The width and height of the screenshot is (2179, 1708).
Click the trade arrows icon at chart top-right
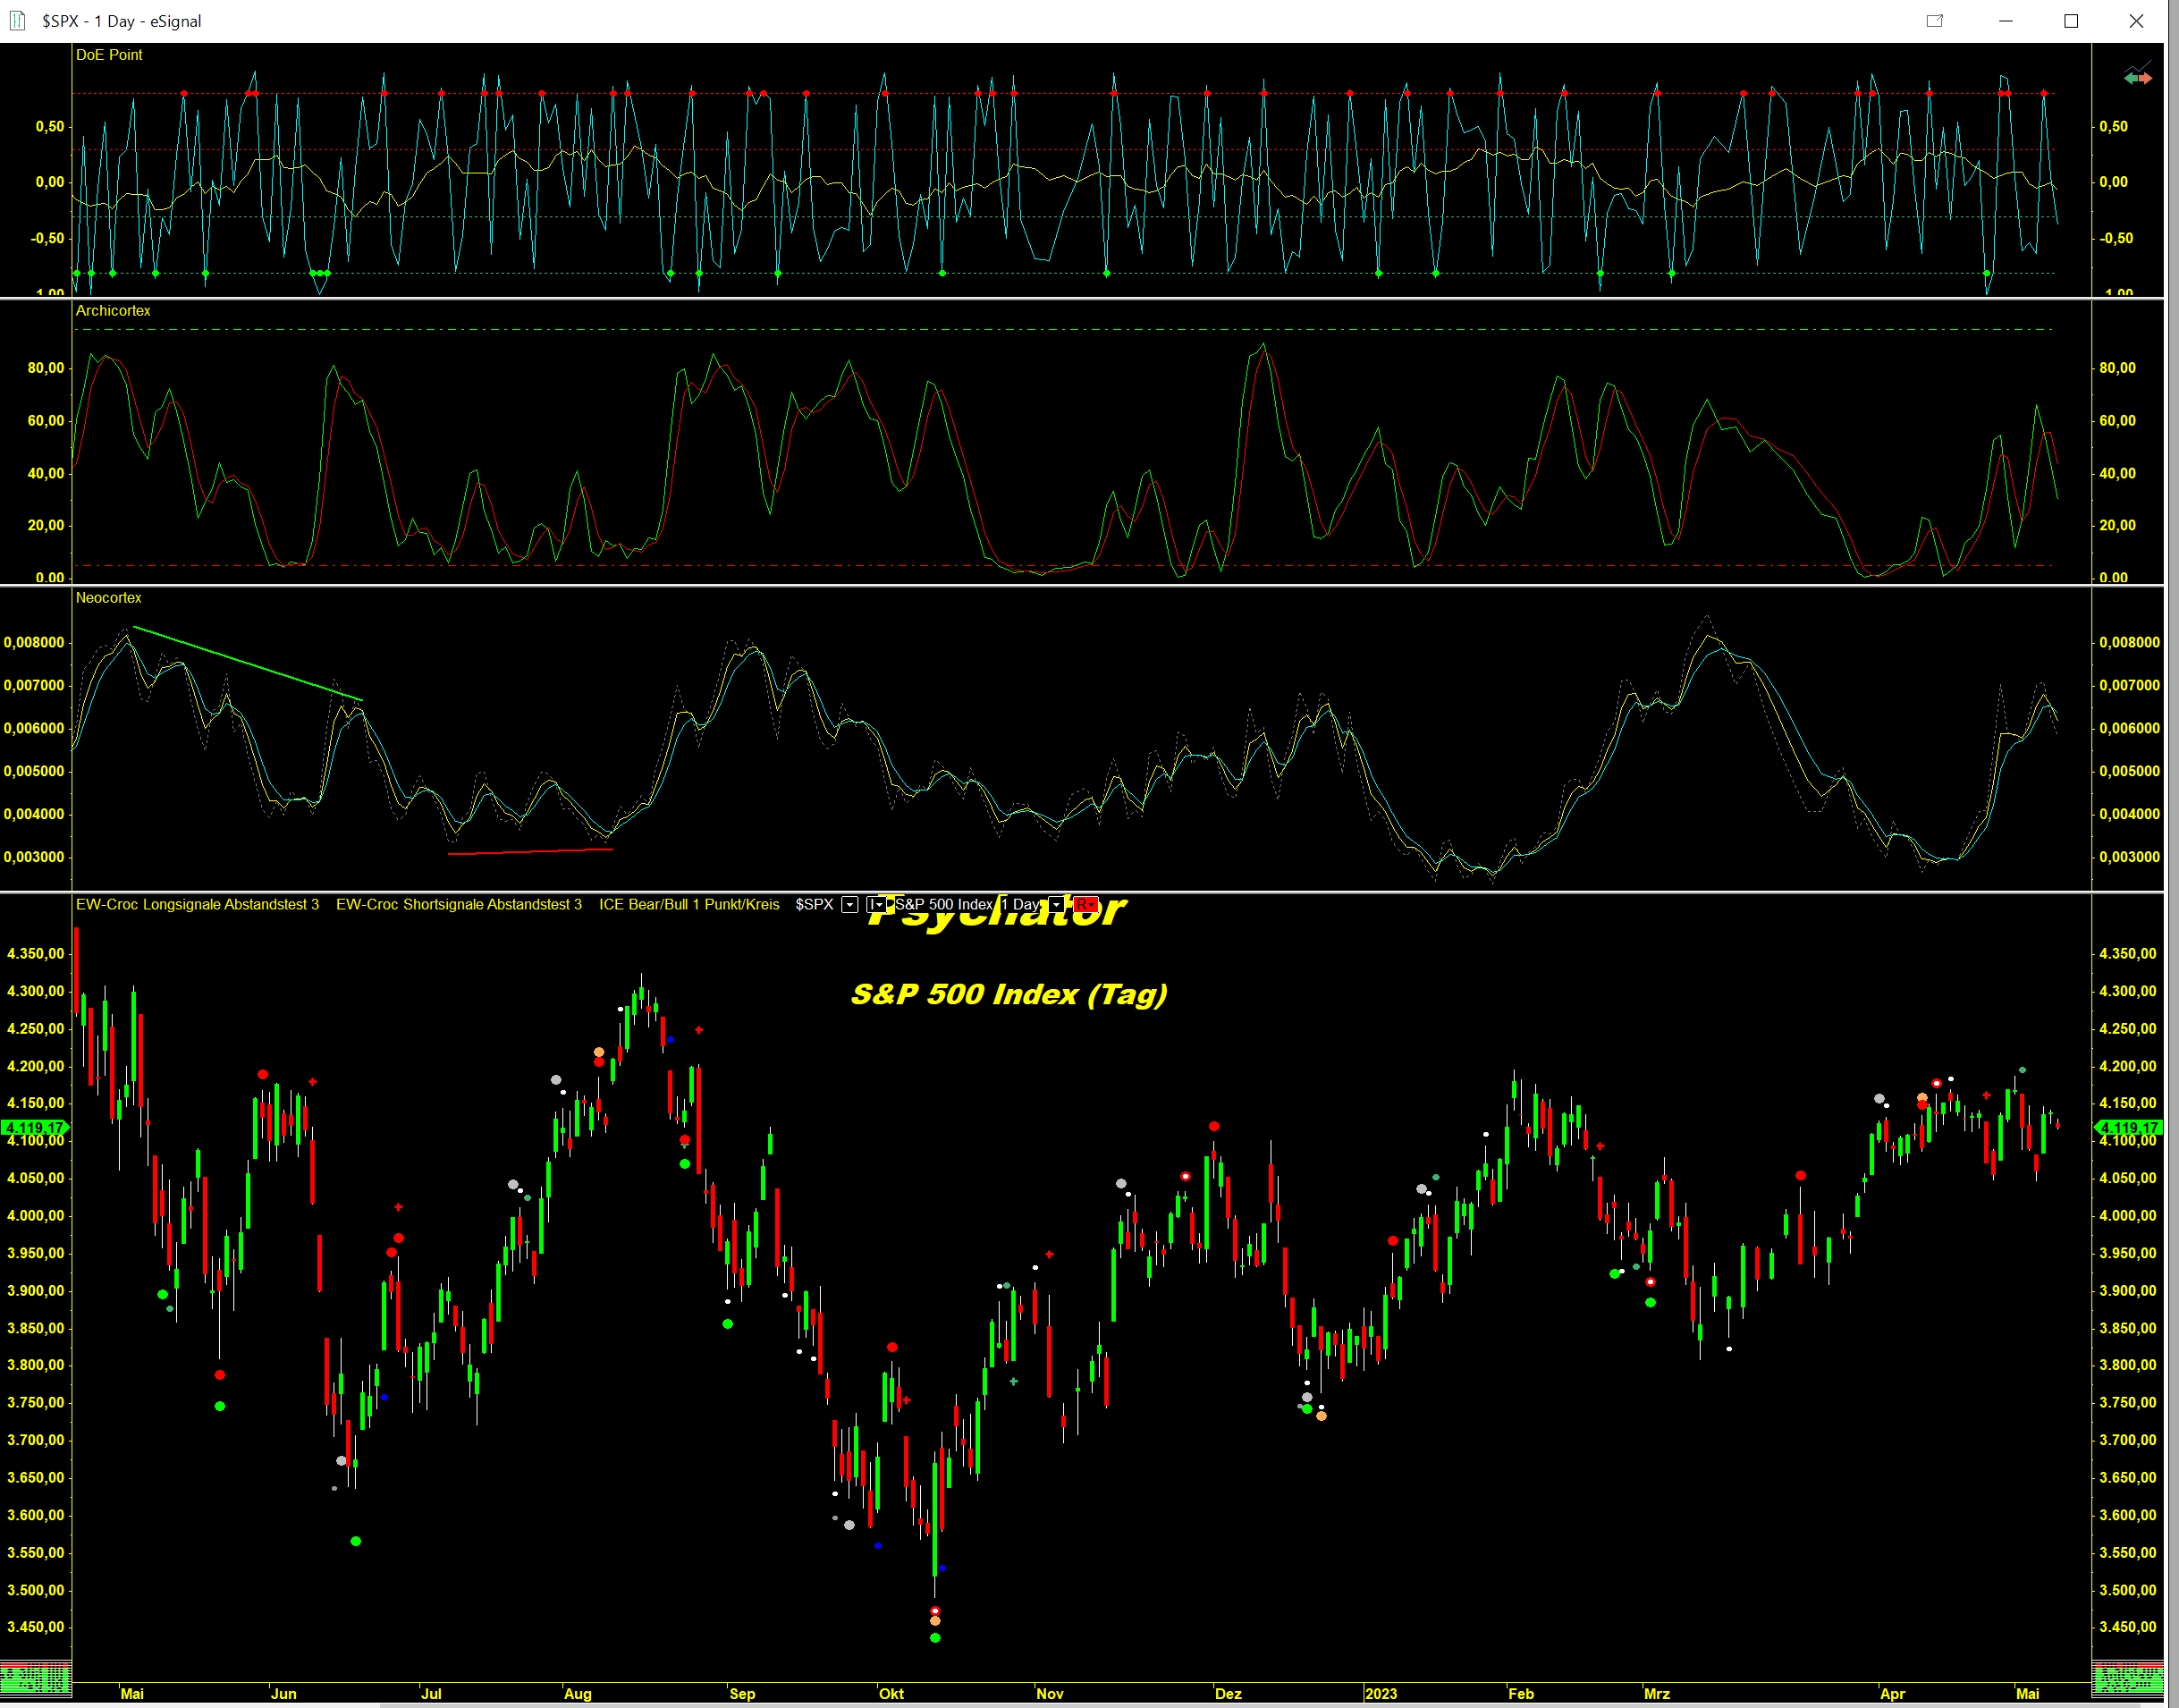(x=2137, y=76)
